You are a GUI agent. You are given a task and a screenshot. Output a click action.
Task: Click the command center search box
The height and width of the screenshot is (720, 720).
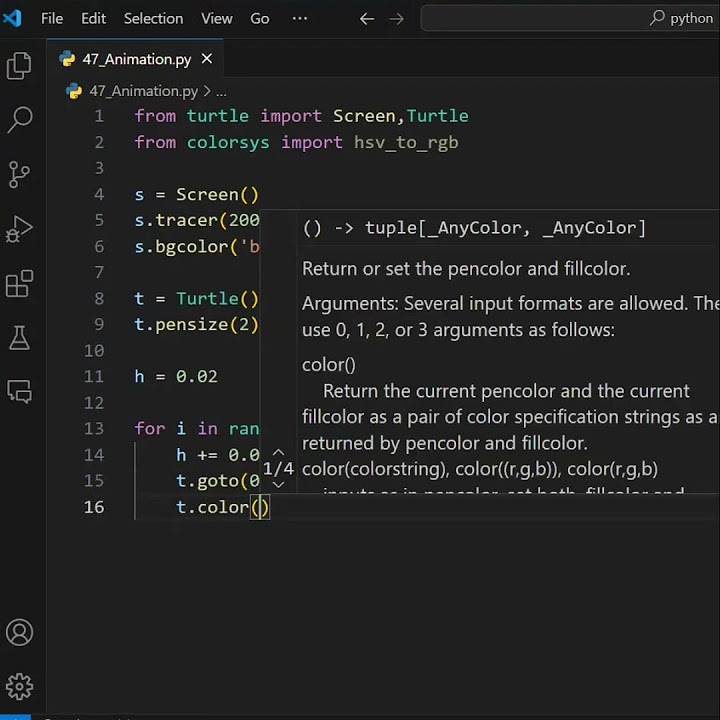click(x=570, y=18)
